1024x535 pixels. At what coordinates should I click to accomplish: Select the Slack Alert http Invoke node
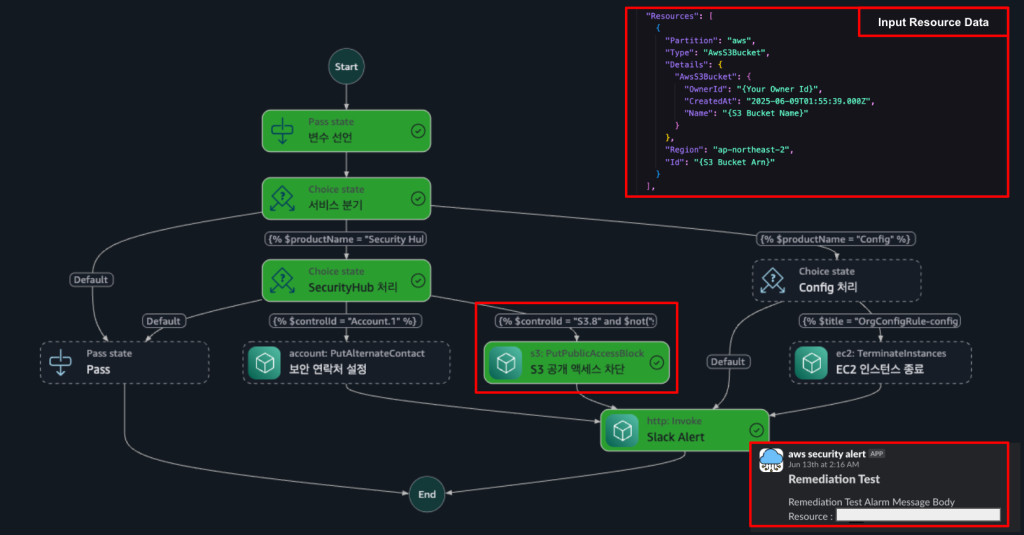(684, 430)
